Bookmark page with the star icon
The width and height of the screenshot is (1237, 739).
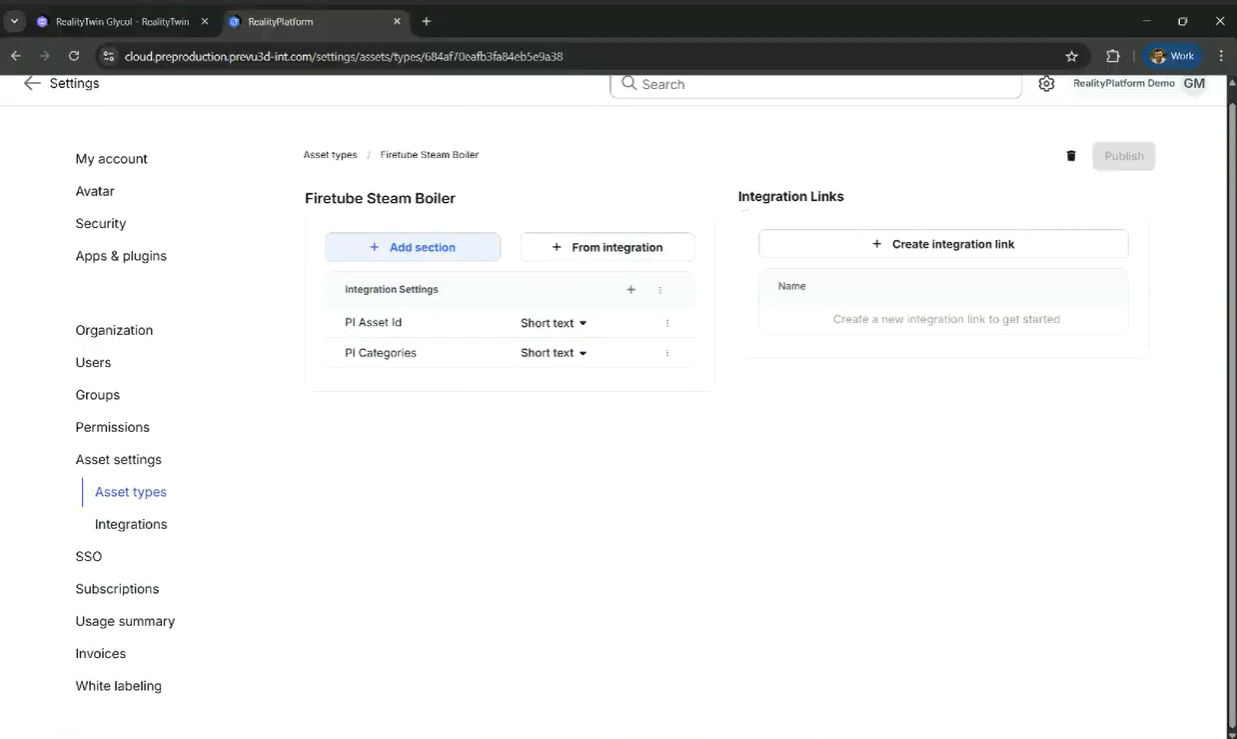1072,56
